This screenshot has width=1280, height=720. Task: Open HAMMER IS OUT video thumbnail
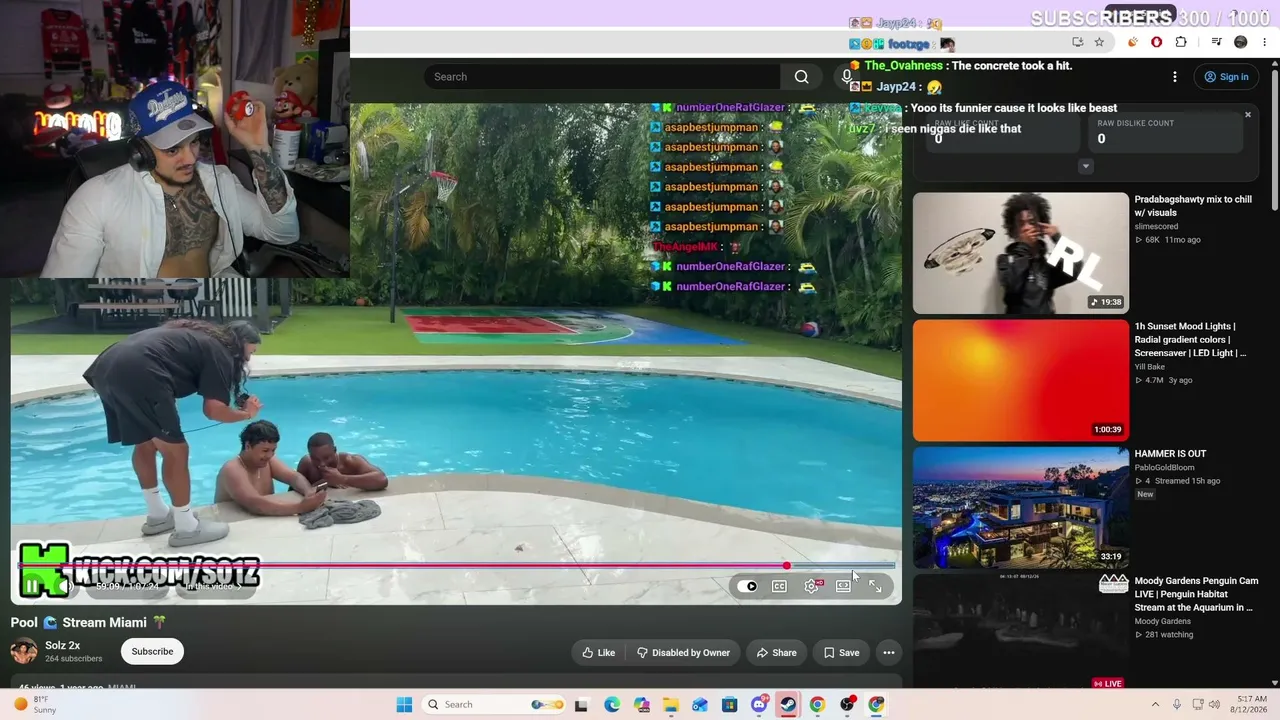click(x=1020, y=507)
